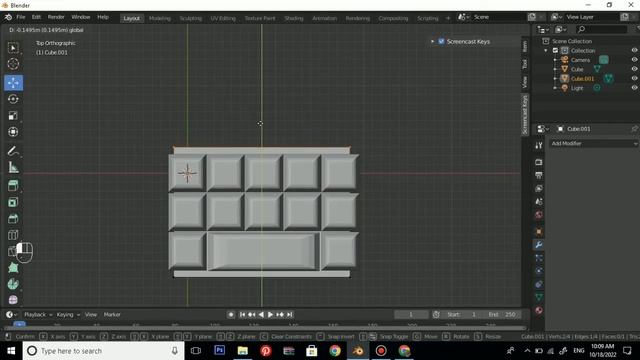Open the Scene properties tab

(x=539, y=201)
